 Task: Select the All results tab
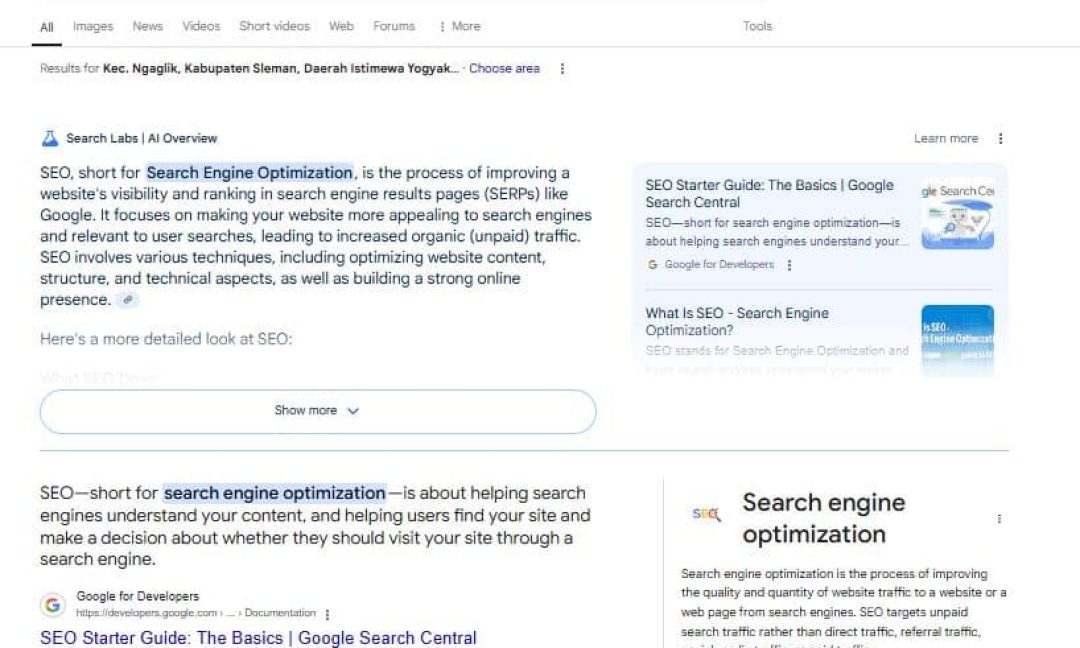pos(47,27)
